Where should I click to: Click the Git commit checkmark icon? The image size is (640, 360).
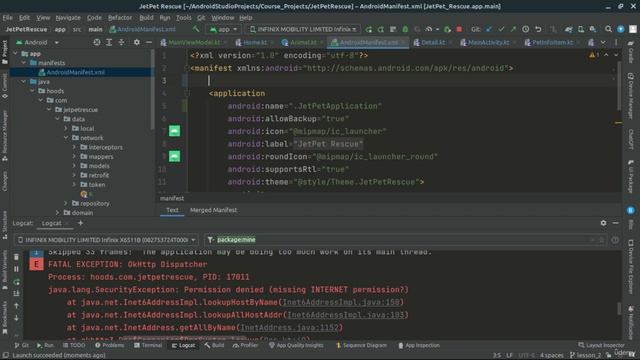pyautogui.click(x=501, y=29)
